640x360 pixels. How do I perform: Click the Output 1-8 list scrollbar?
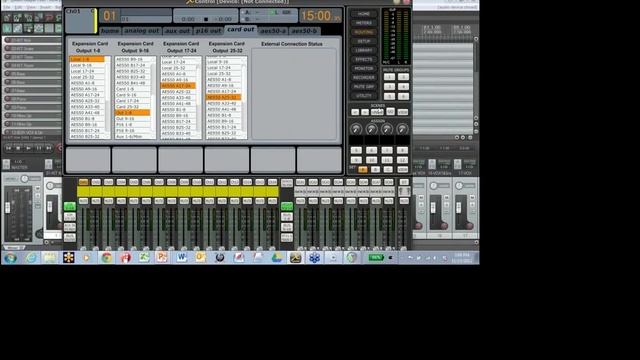[x=108, y=98]
